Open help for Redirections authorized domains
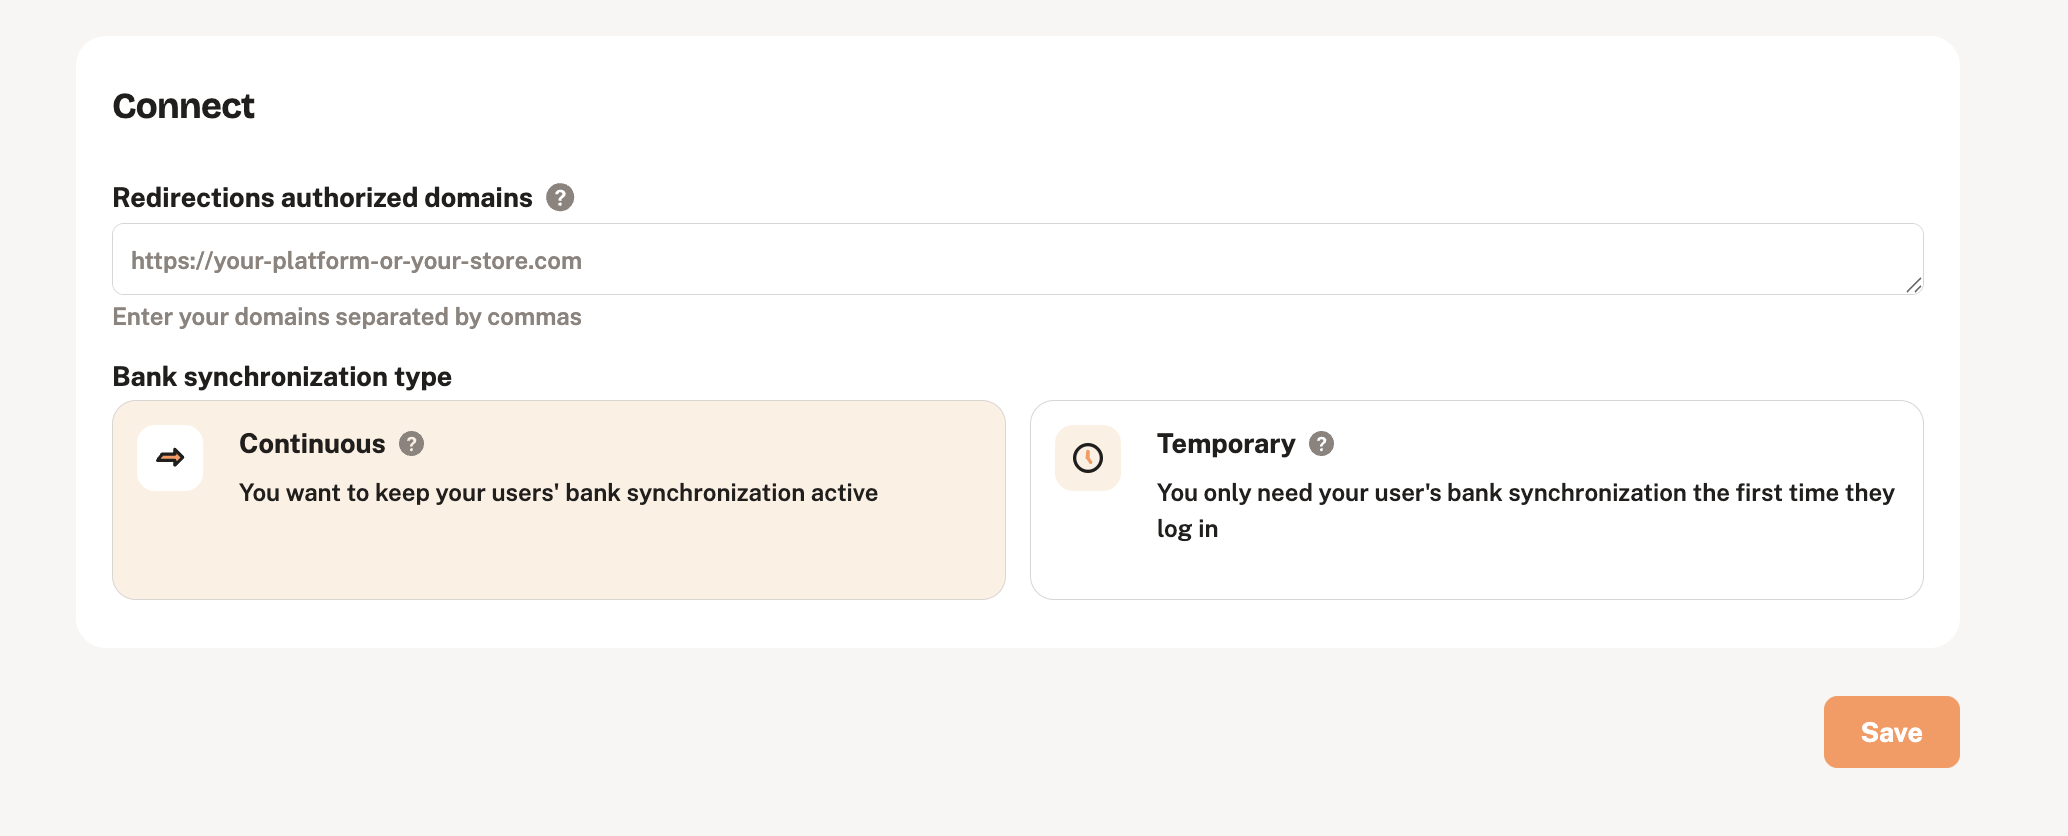 [x=560, y=198]
